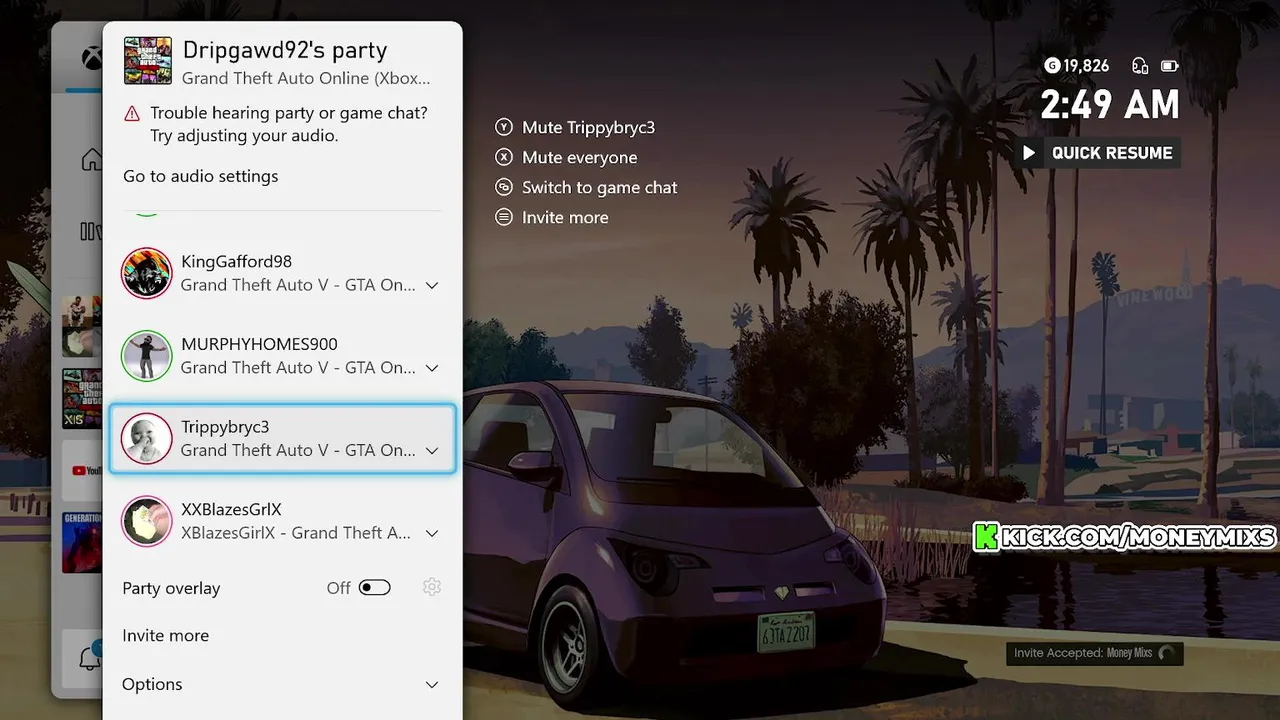Click the 2:49 AM clock
Image resolution: width=1280 pixels, height=720 pixels.
coord(1110,104)
